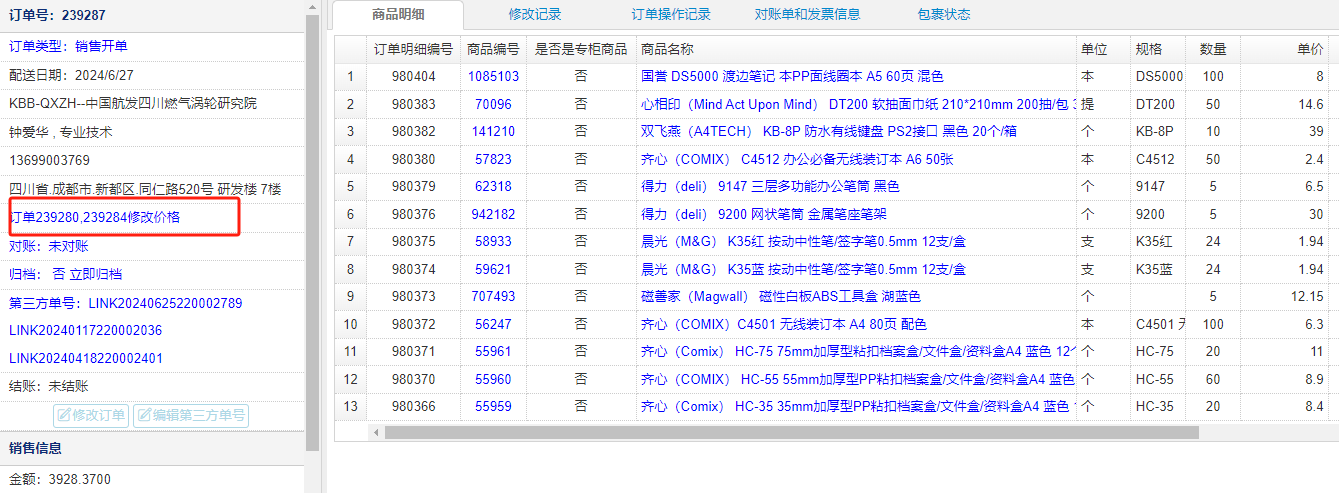1339x493 pixels.
Task: Click the 单位 column header
Action: click(1104, 49)
